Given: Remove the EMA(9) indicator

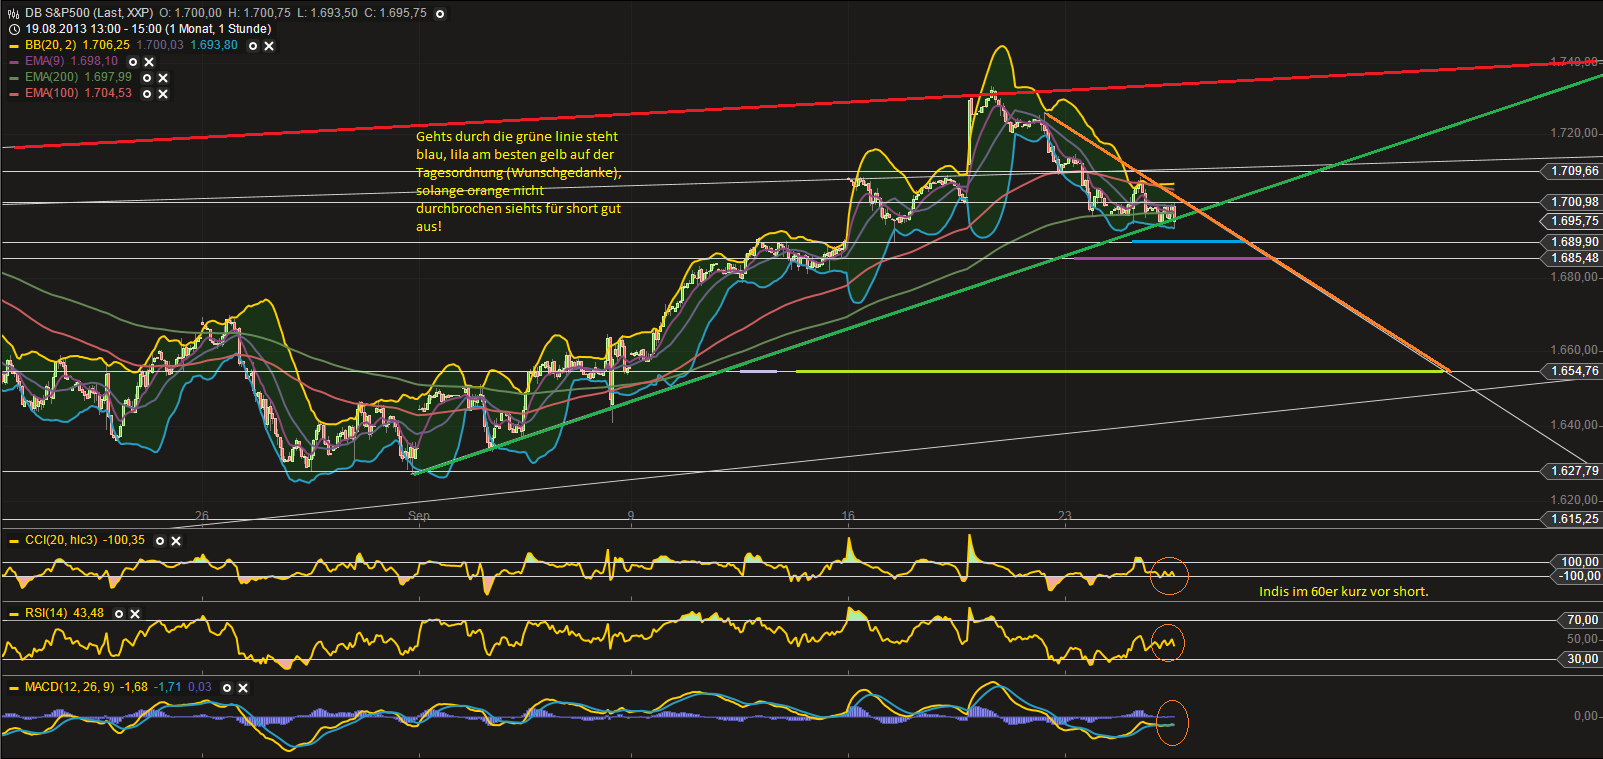Looking at the screenshot, I should 149,61.
